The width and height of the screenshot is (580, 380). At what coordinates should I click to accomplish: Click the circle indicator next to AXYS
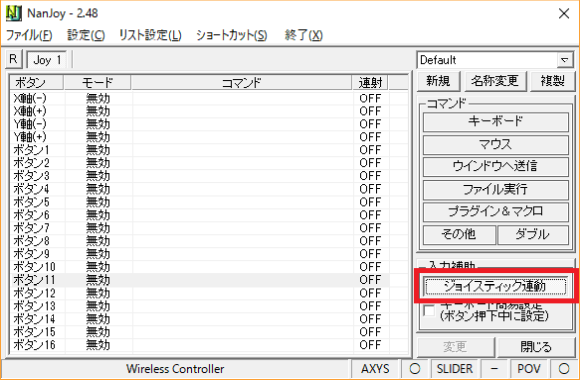(x=415, y=369)
